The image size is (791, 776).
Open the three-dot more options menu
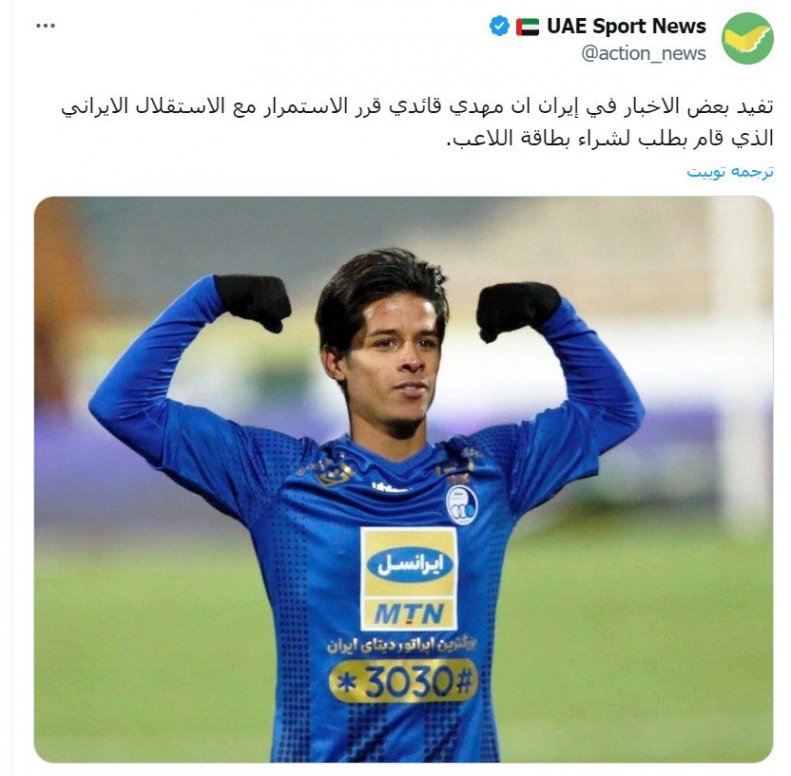point(45,26)
